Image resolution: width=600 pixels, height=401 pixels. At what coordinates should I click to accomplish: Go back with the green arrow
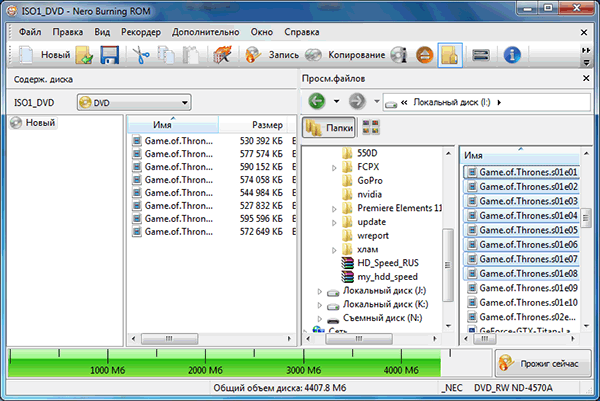(317, 101)
